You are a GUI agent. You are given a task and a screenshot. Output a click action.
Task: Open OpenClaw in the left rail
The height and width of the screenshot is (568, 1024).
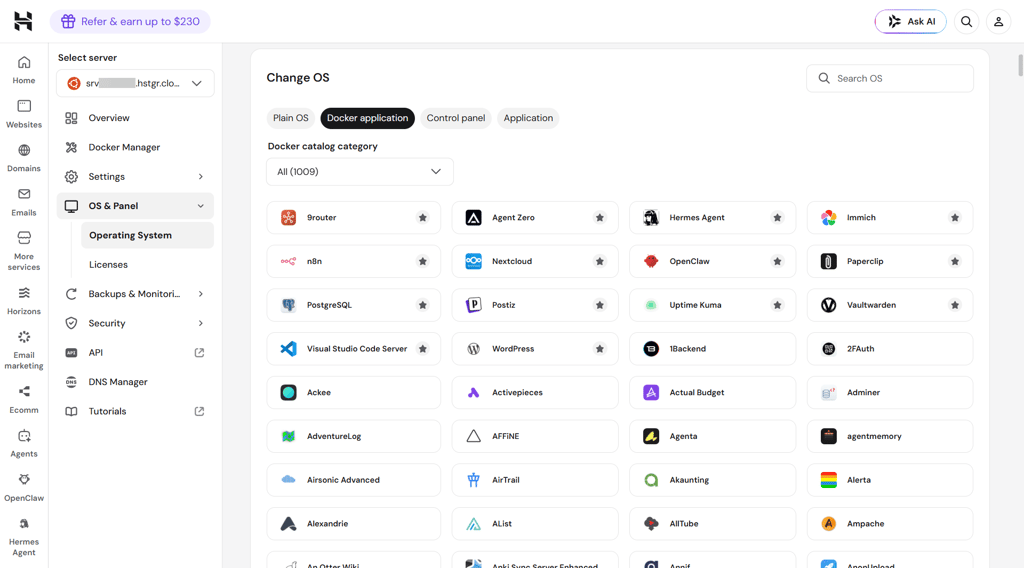[x=24, y=487]
